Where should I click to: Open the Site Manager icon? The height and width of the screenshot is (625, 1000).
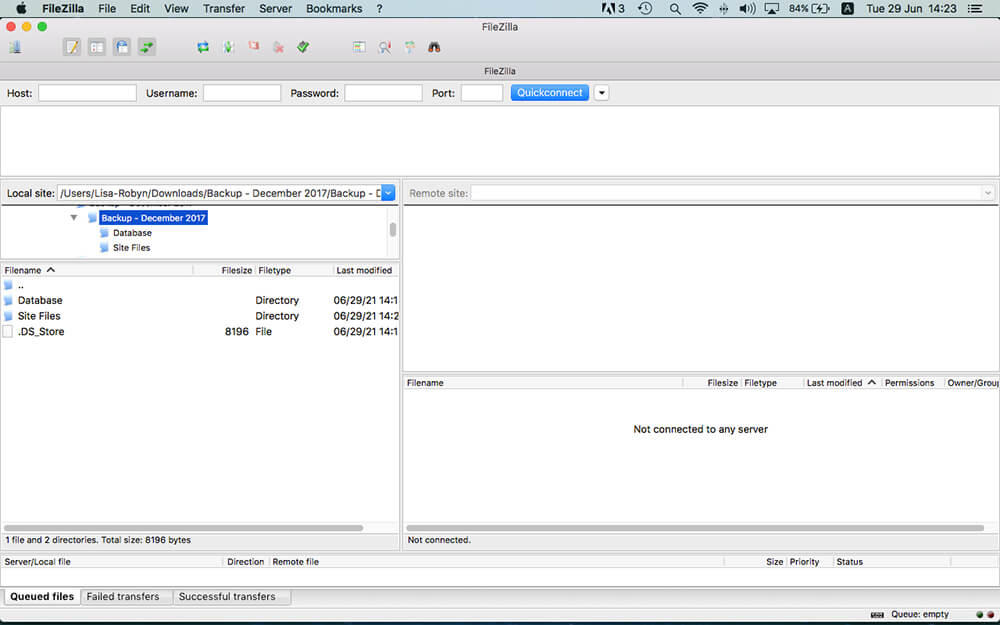point(15,47)
